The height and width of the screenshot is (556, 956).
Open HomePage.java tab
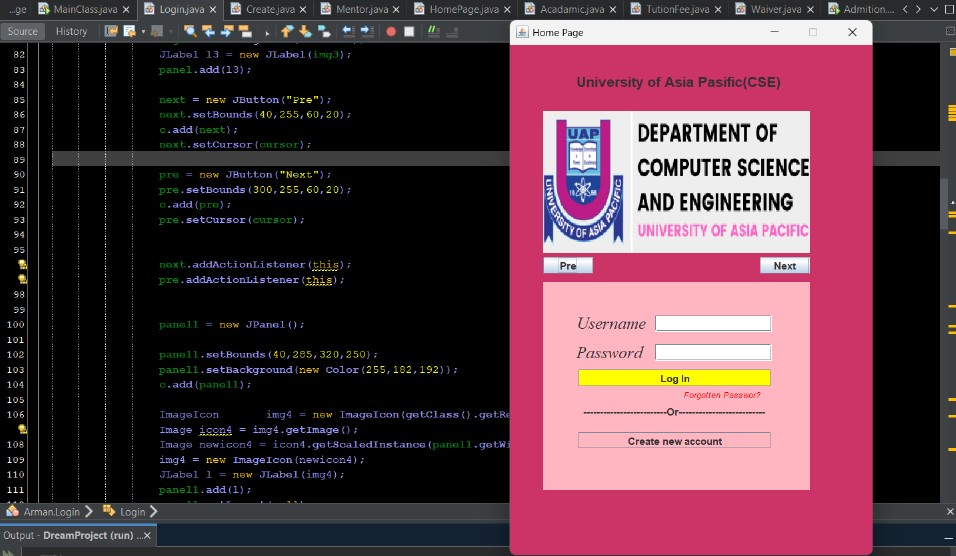tap(464, 9)
